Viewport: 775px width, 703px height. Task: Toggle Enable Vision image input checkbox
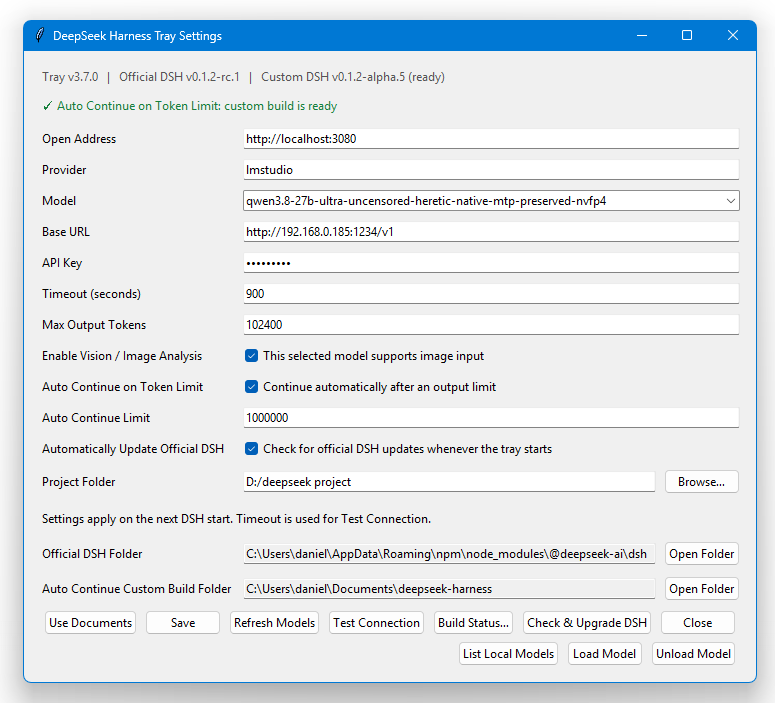click(x=251, y=356)
